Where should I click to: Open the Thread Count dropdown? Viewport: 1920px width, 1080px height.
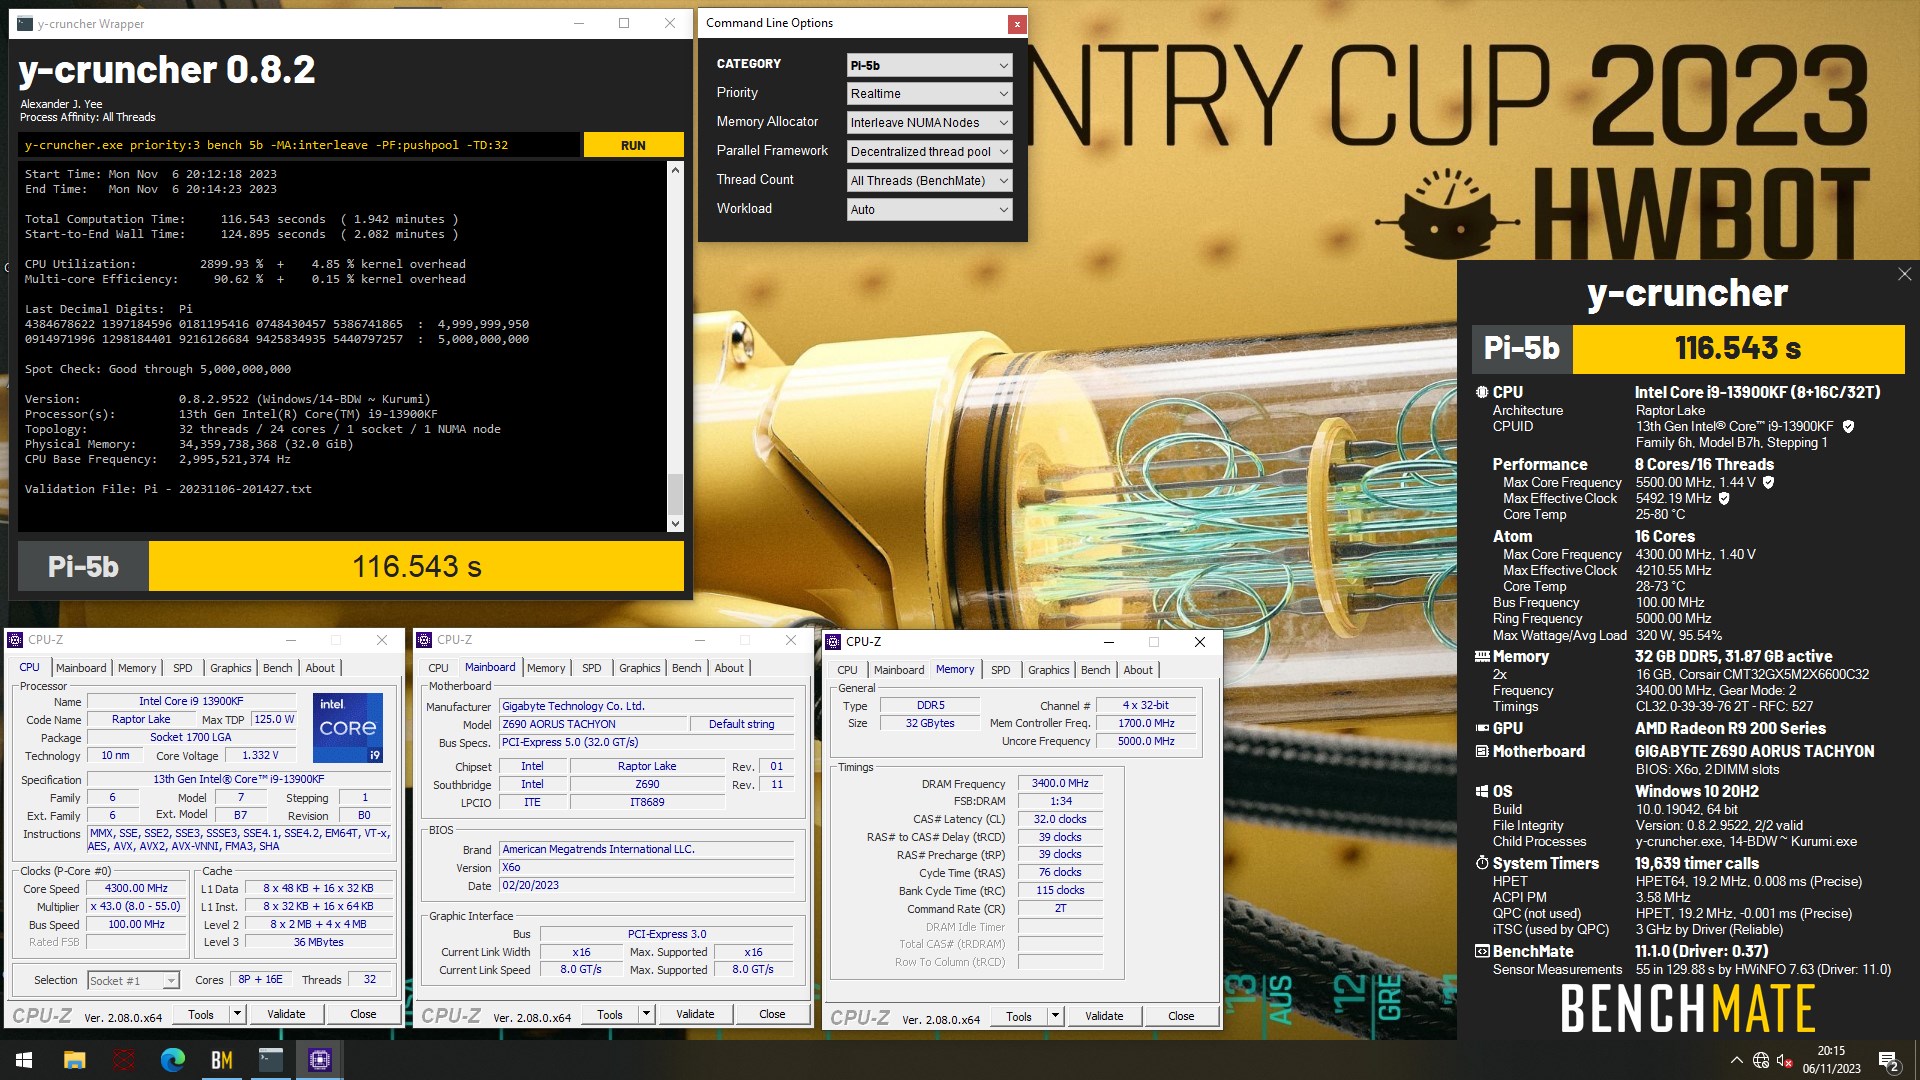[929, 180]
